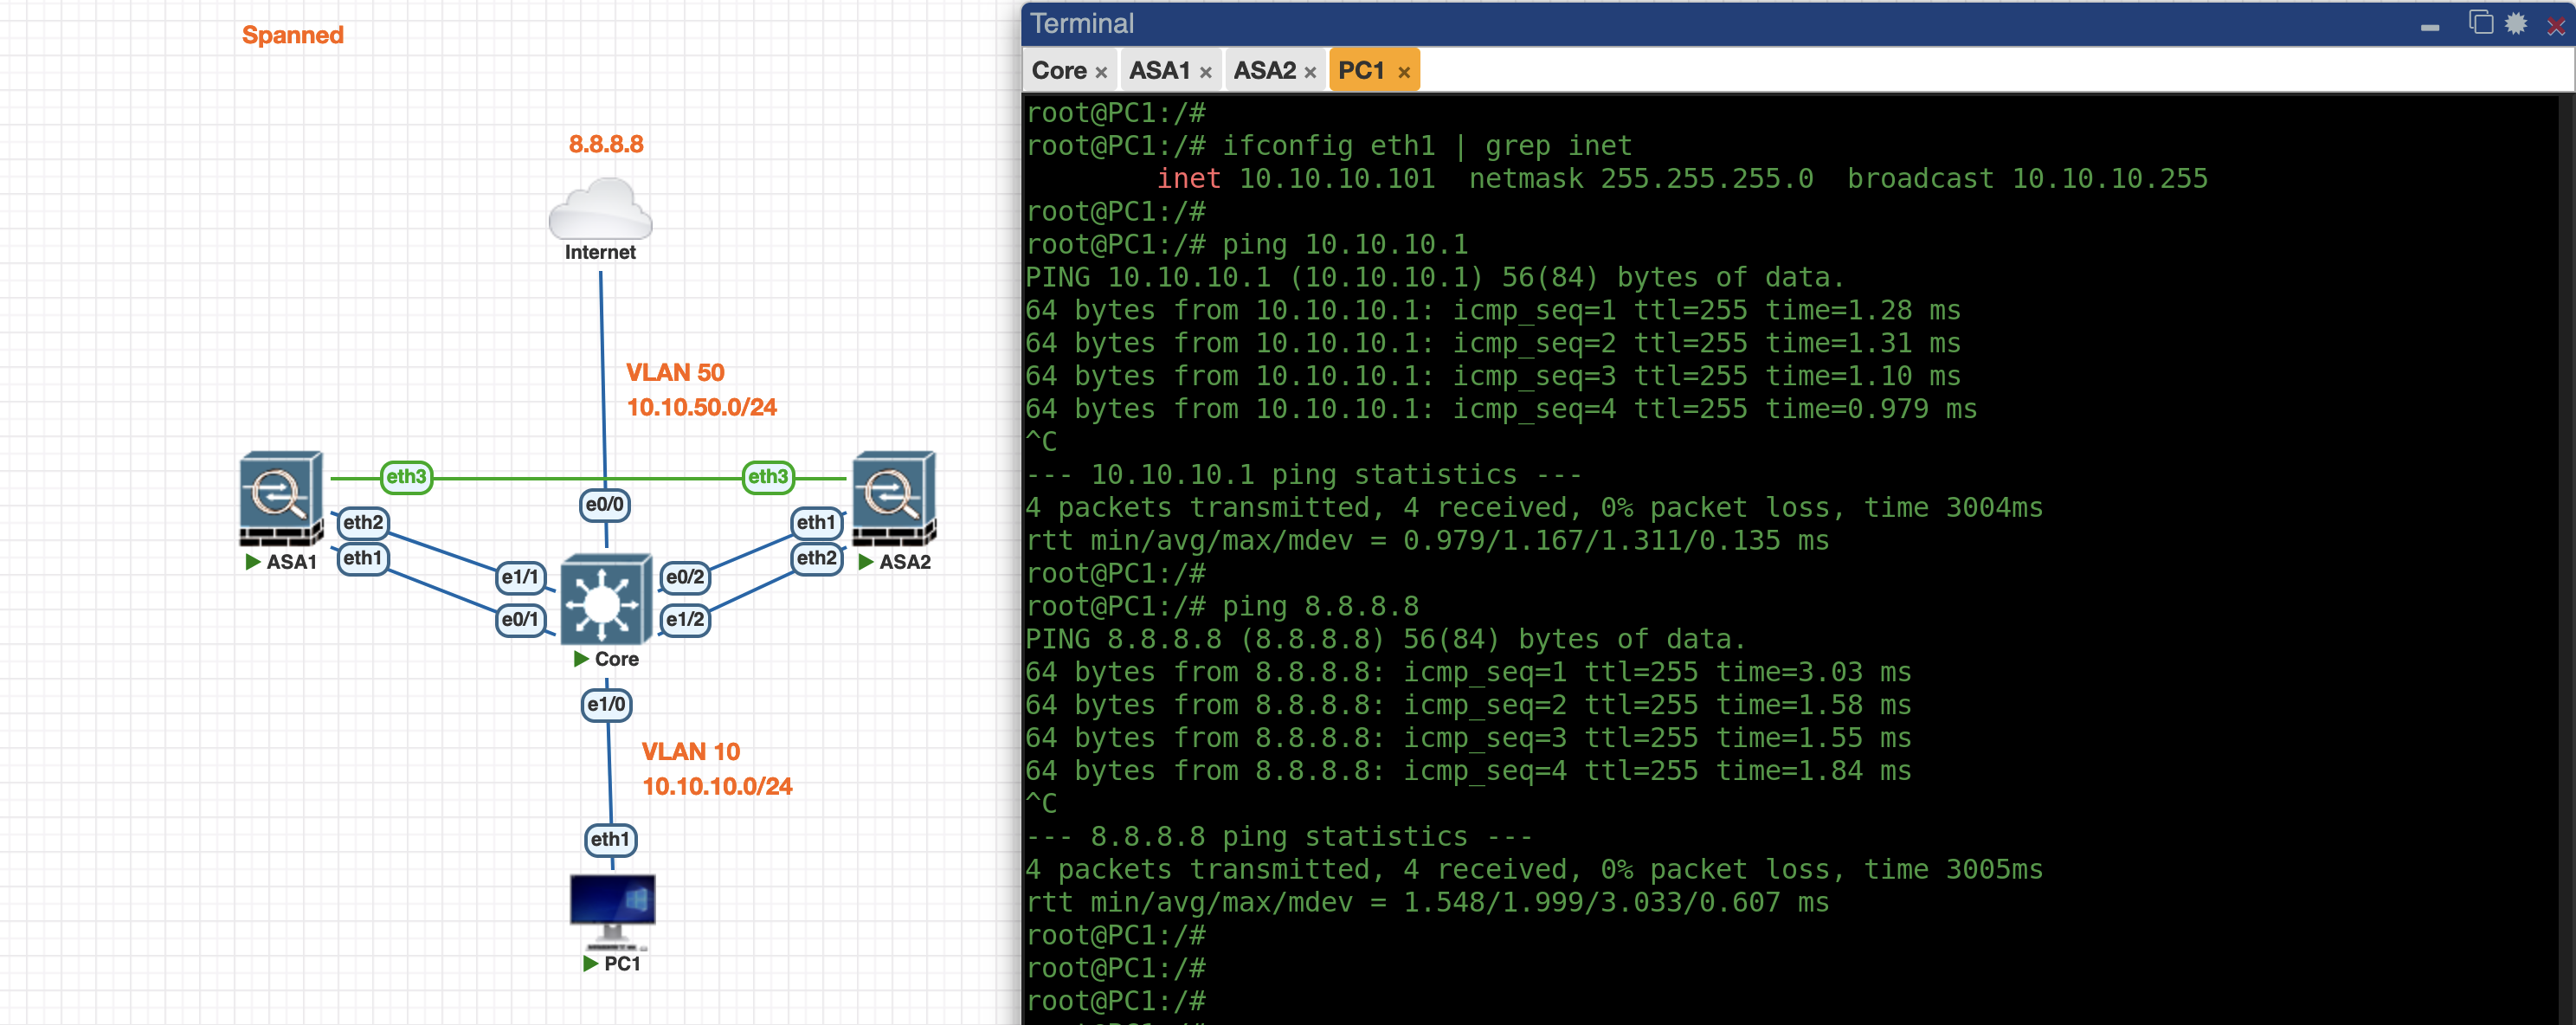
Task: Click the PC1 eth1 interface label
Action: [x=610, y=839]
